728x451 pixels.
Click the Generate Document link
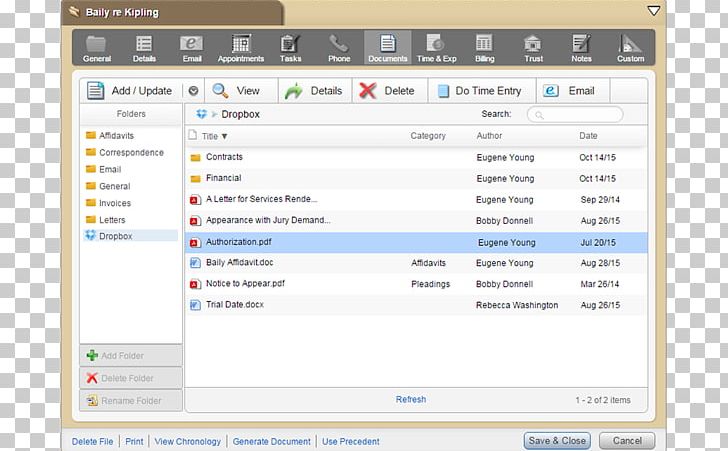click(x=272, y=441)
